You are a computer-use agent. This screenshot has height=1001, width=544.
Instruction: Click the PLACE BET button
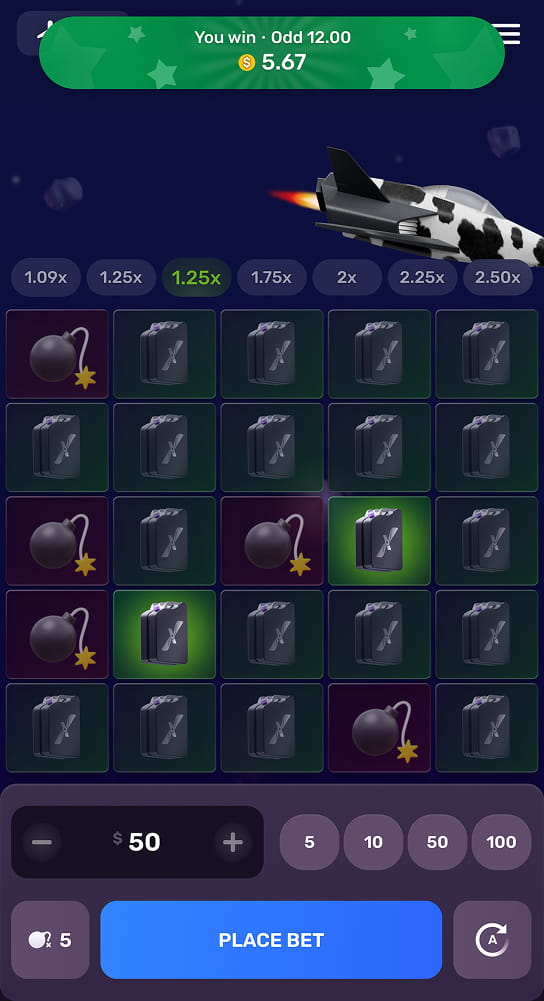(x=271, y=940)
